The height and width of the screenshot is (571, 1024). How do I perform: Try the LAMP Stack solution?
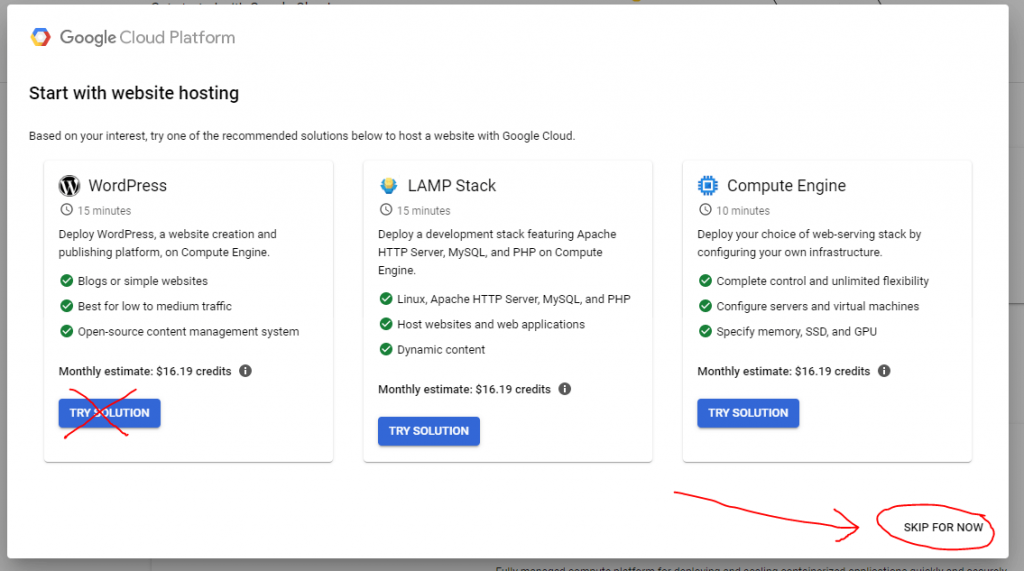pyautogui.click(x=428, y=431)
